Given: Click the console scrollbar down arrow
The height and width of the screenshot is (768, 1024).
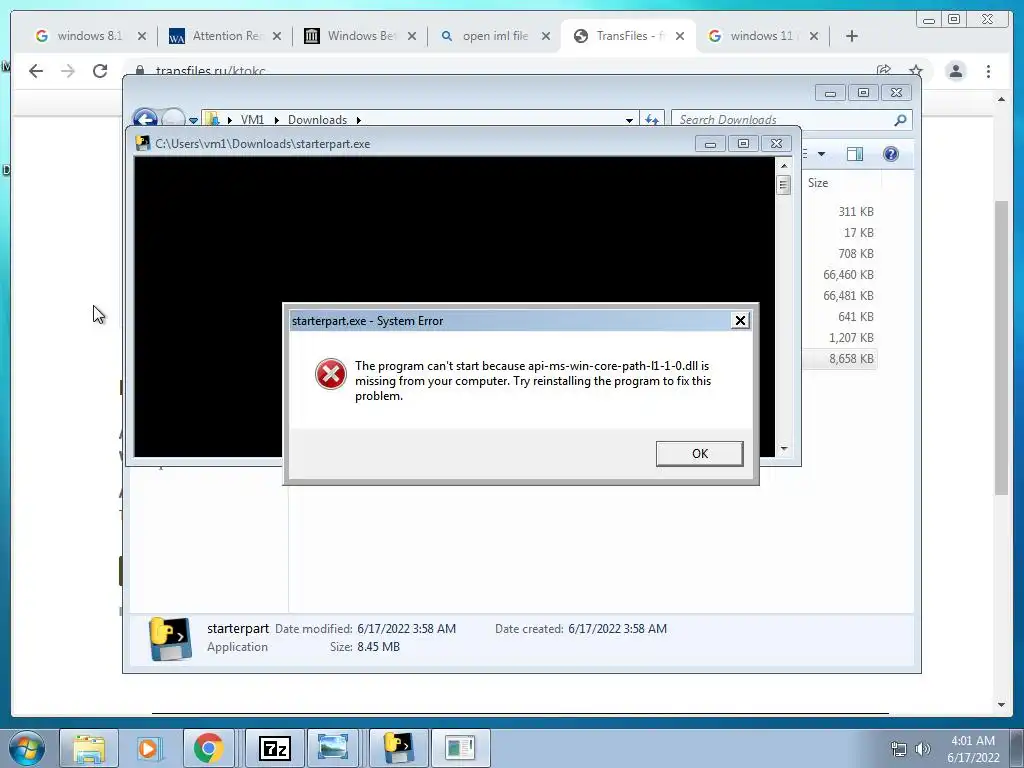Looking at the screenshot, I should coord(784,449).
